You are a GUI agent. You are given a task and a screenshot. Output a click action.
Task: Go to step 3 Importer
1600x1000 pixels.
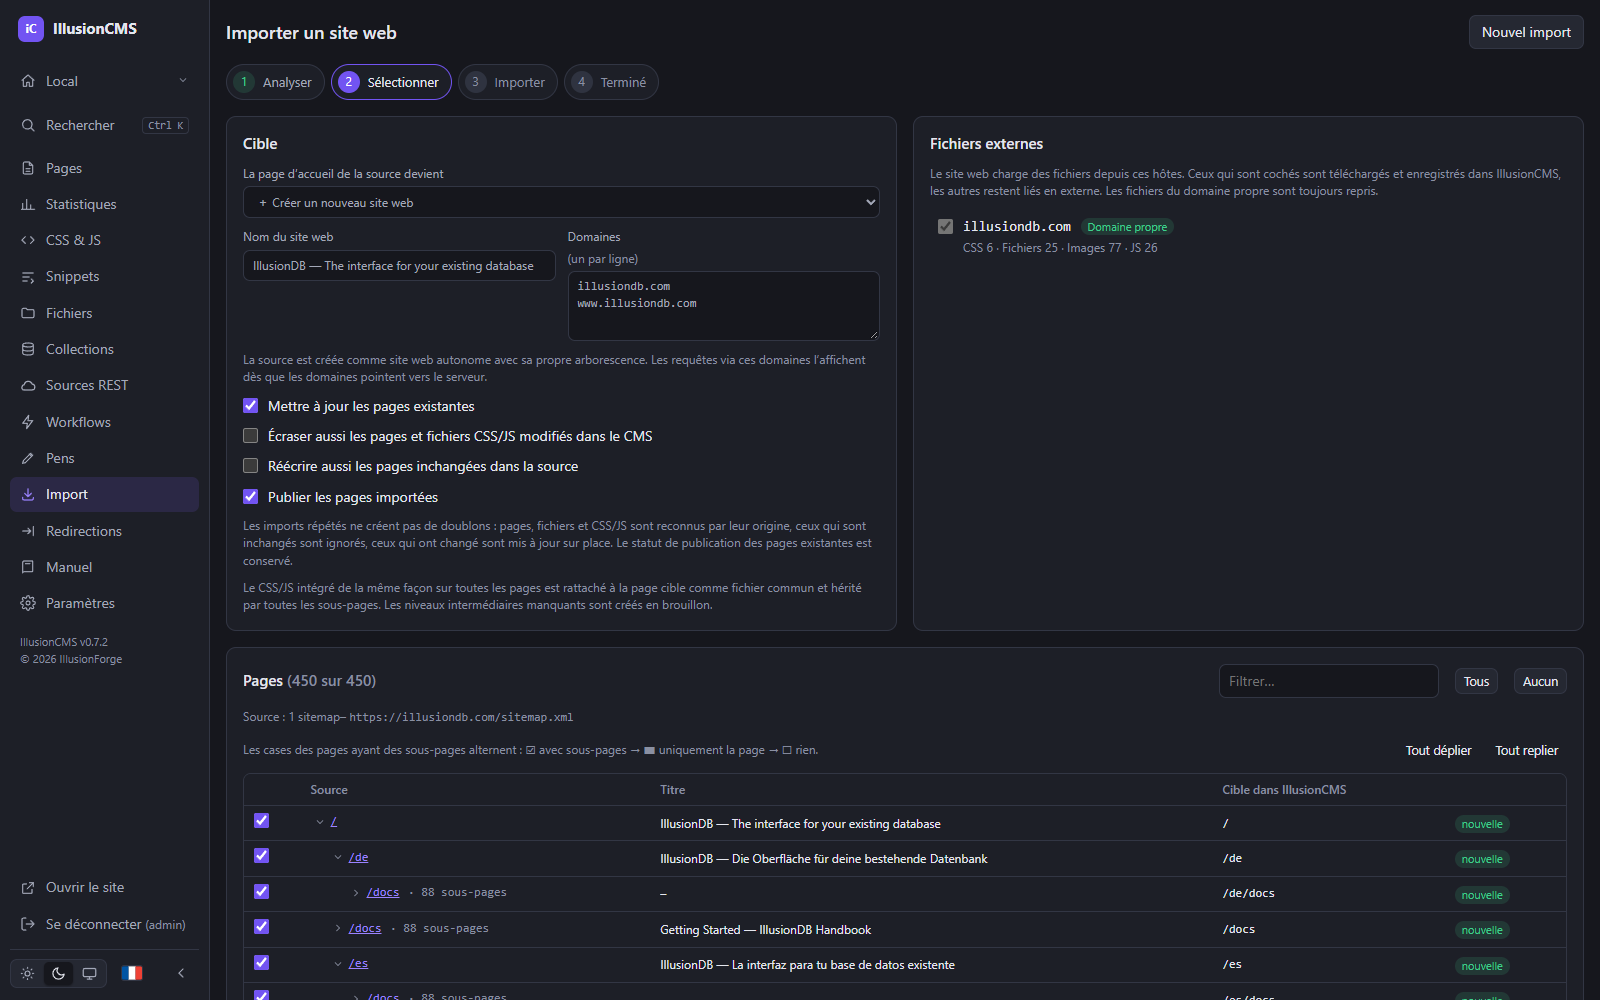tap(508, 82)
